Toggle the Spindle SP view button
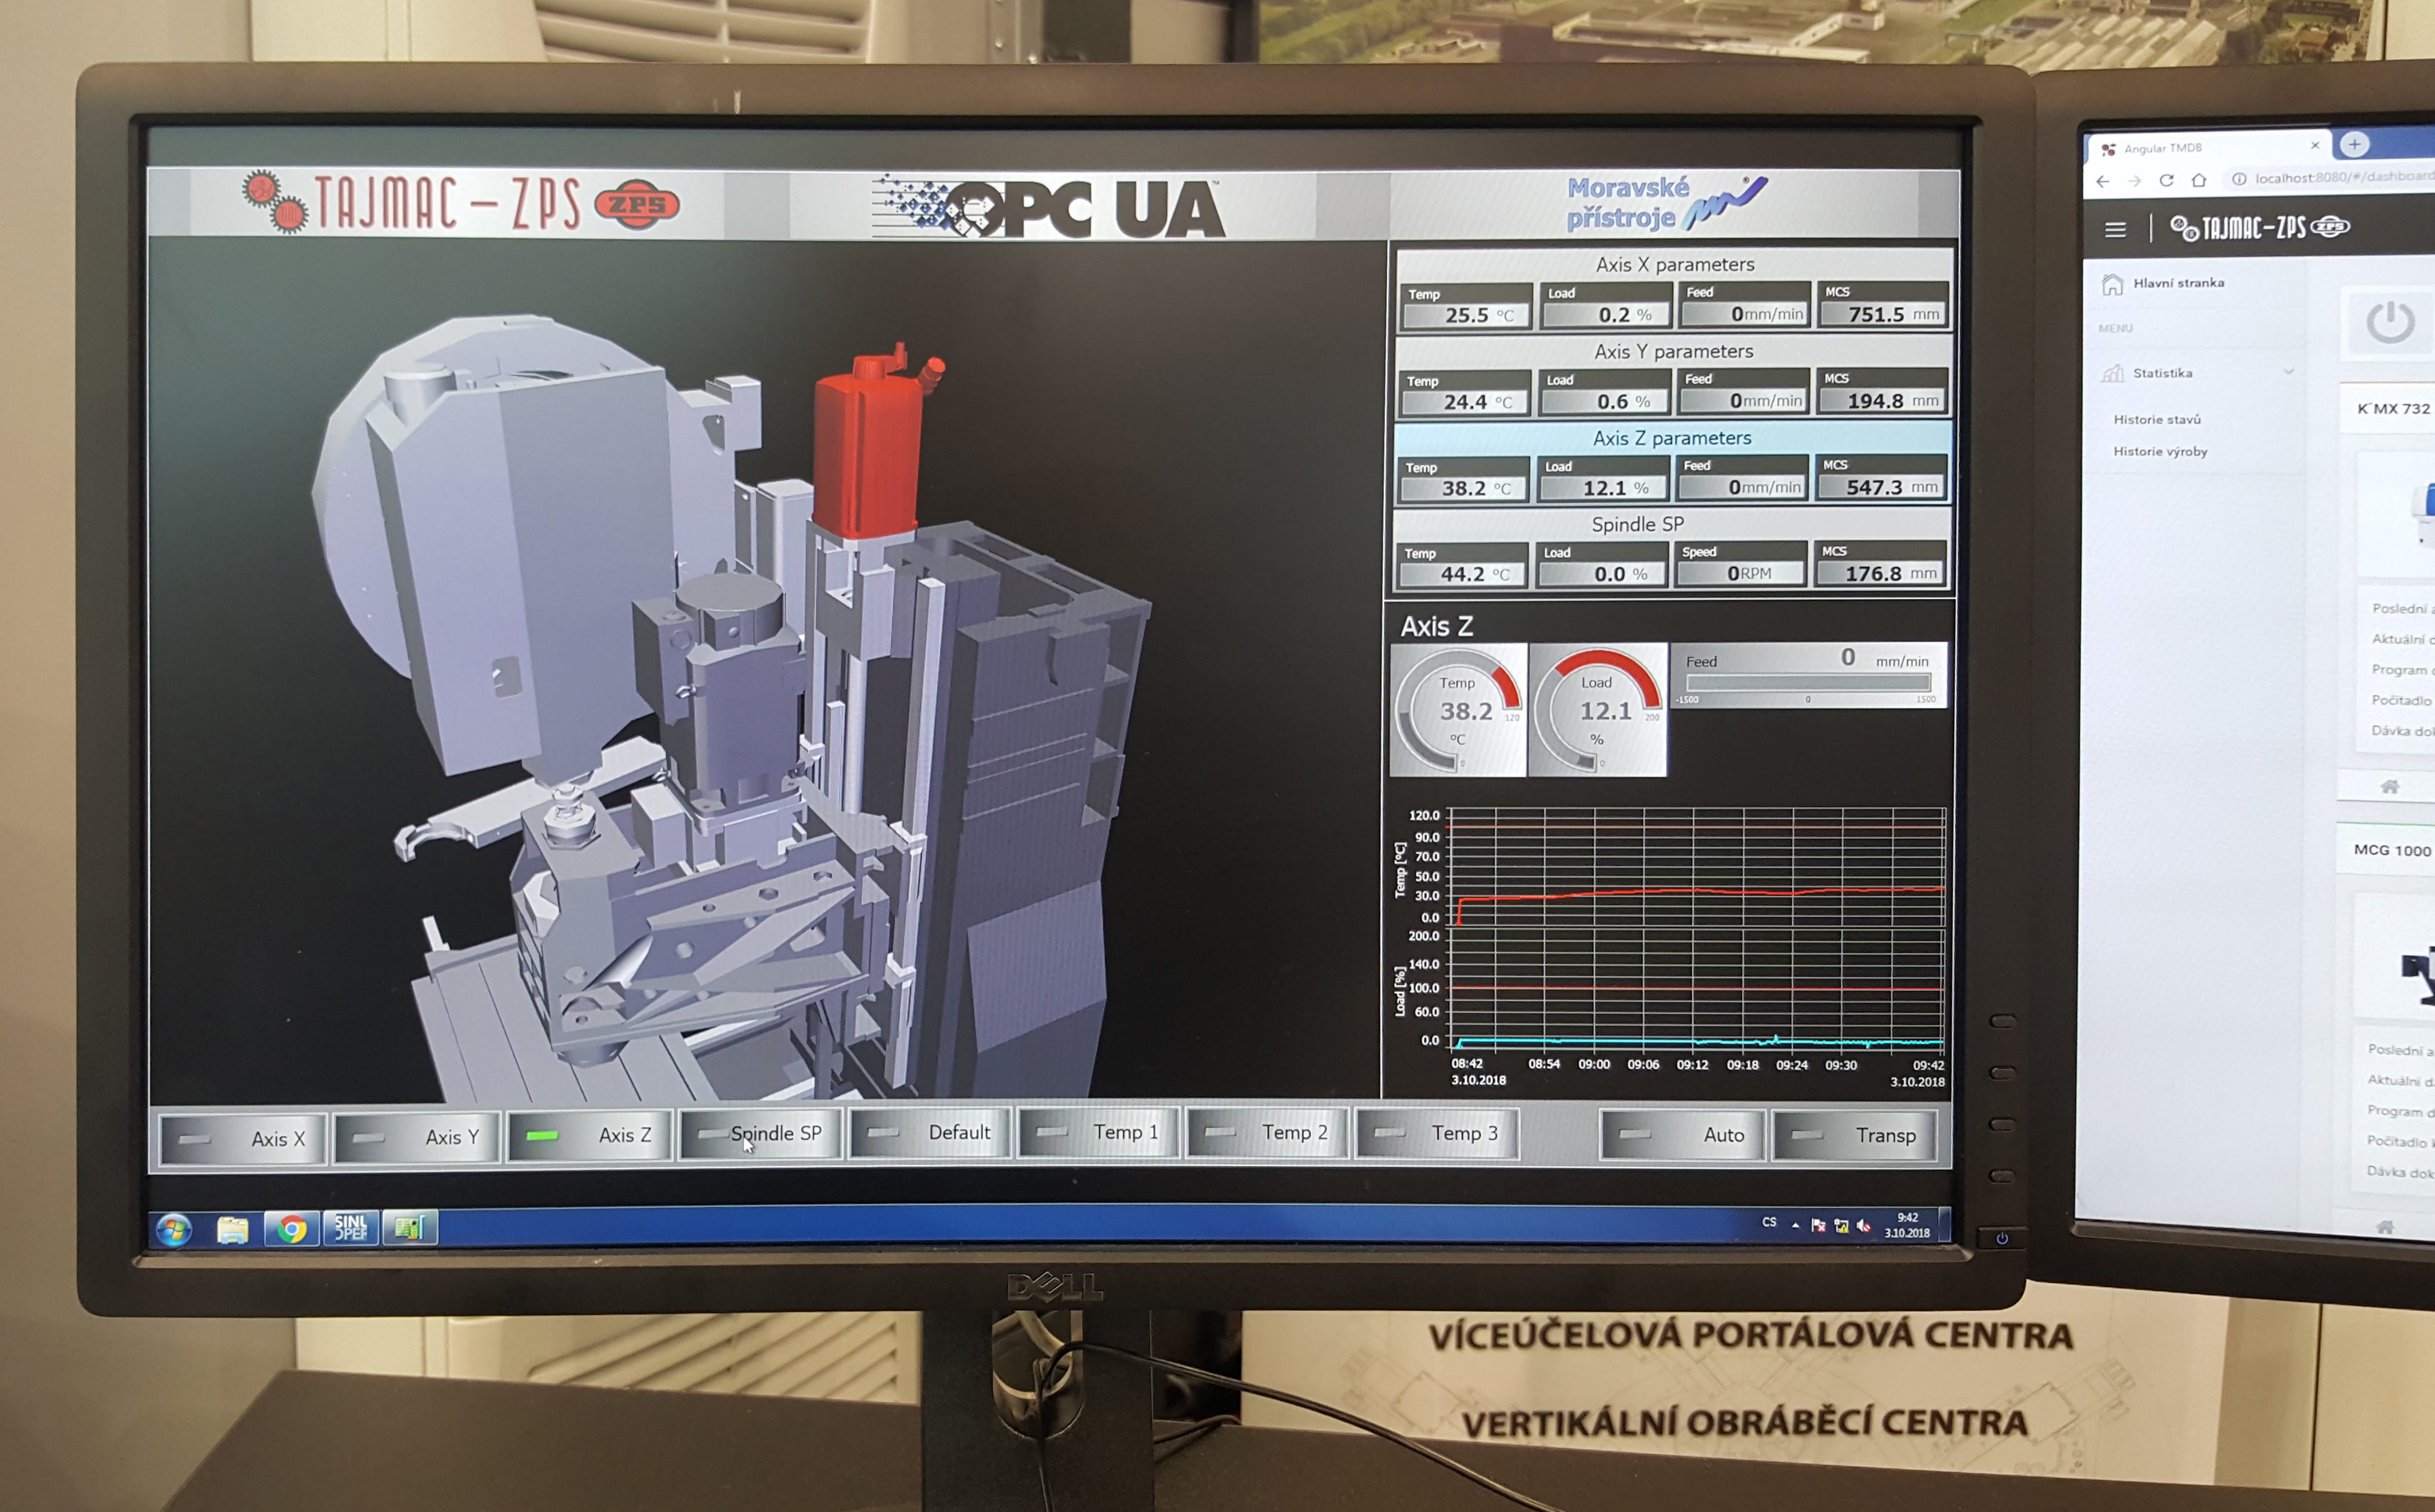The image size is (2435, 1512). tap(760, 1133)
